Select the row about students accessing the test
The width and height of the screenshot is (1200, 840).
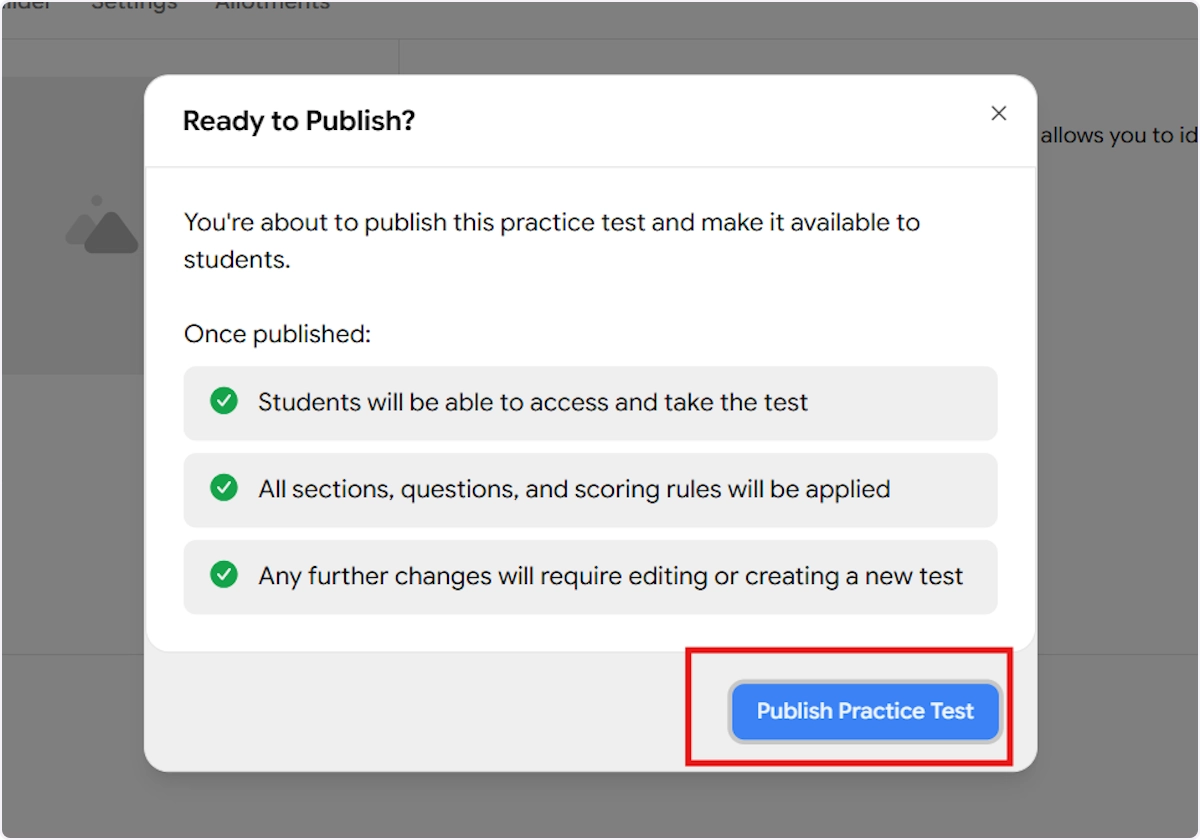click(x=590, y=403)
